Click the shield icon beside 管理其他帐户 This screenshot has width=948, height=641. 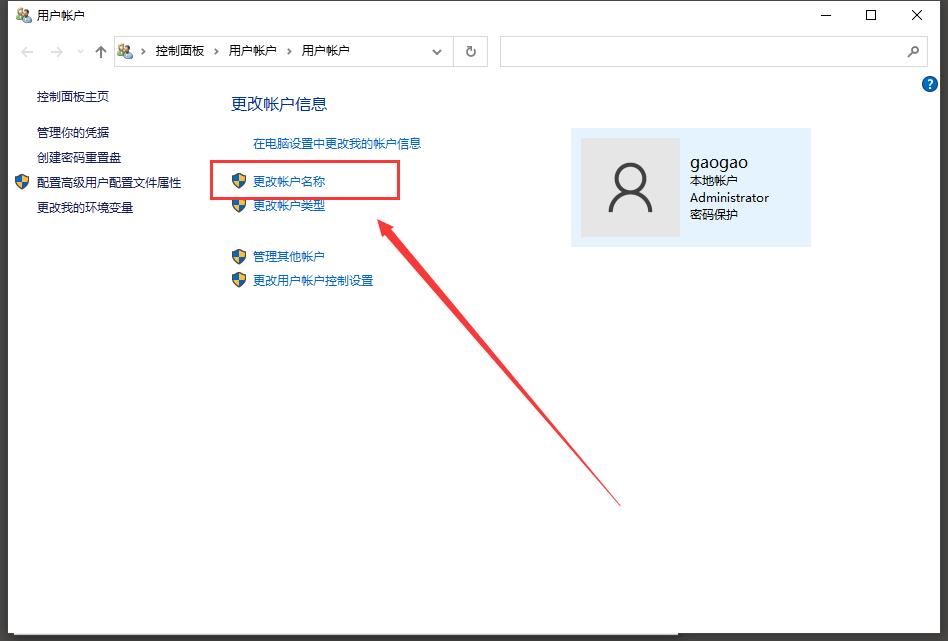[x=239, y=256]
